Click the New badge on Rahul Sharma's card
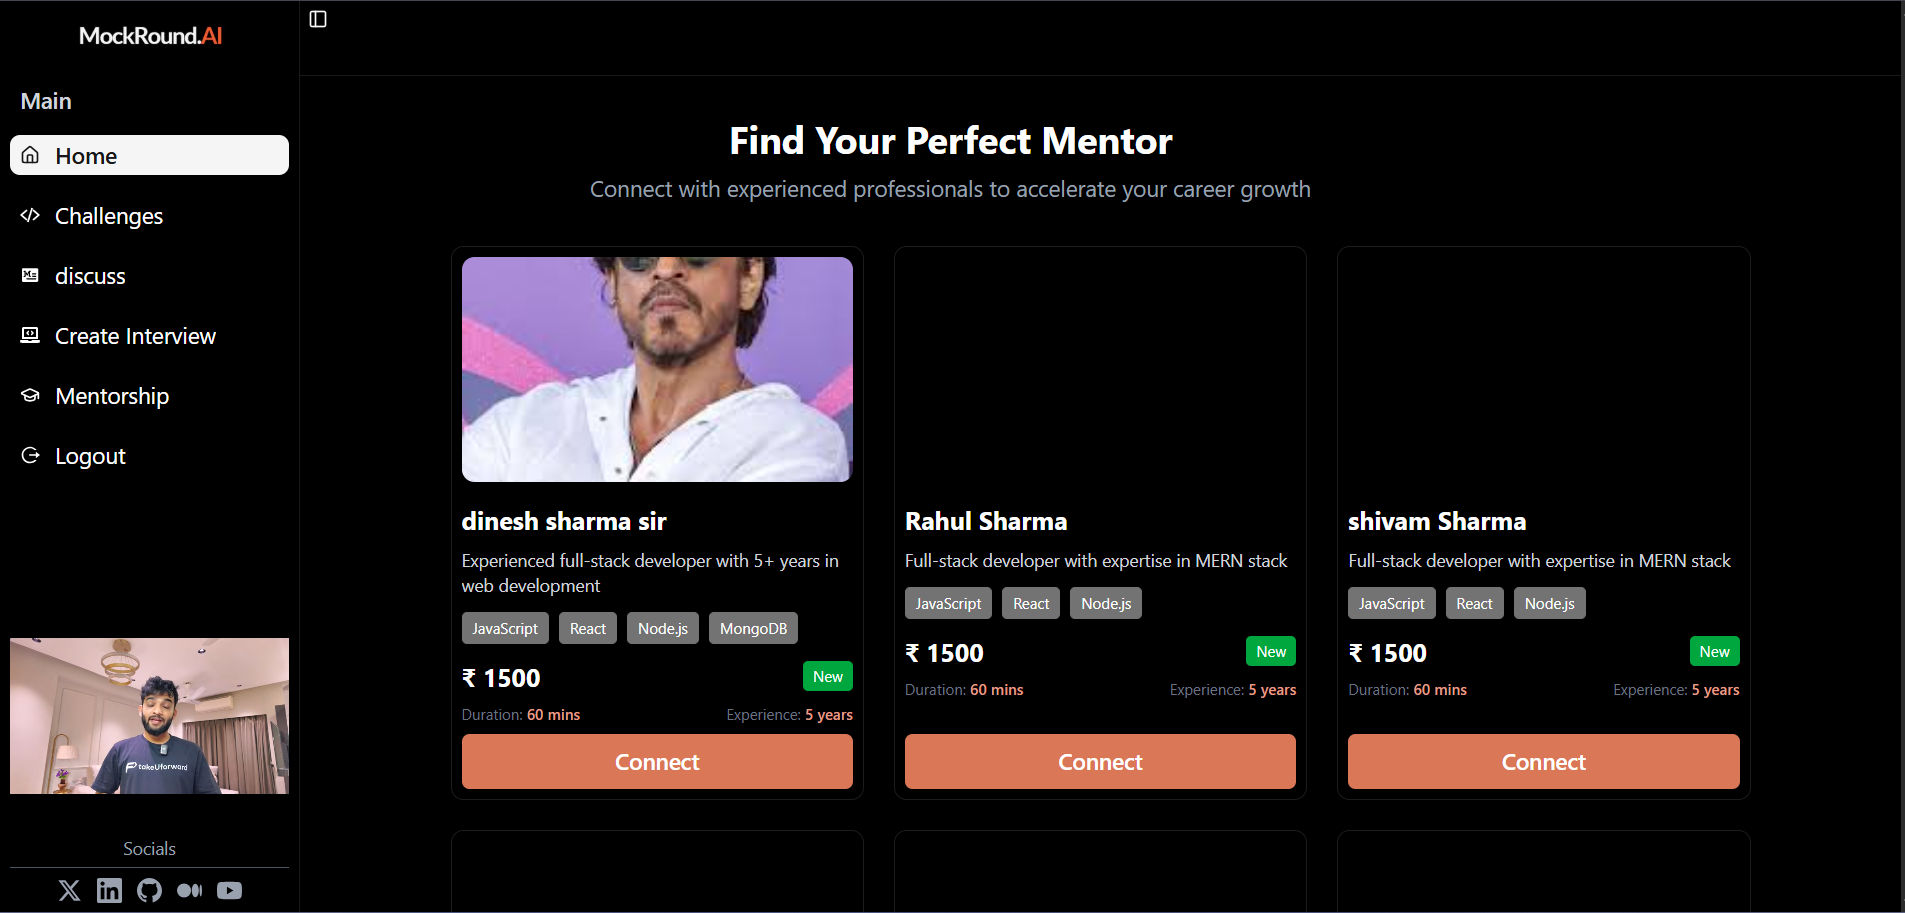 [x=1271, y=651]
